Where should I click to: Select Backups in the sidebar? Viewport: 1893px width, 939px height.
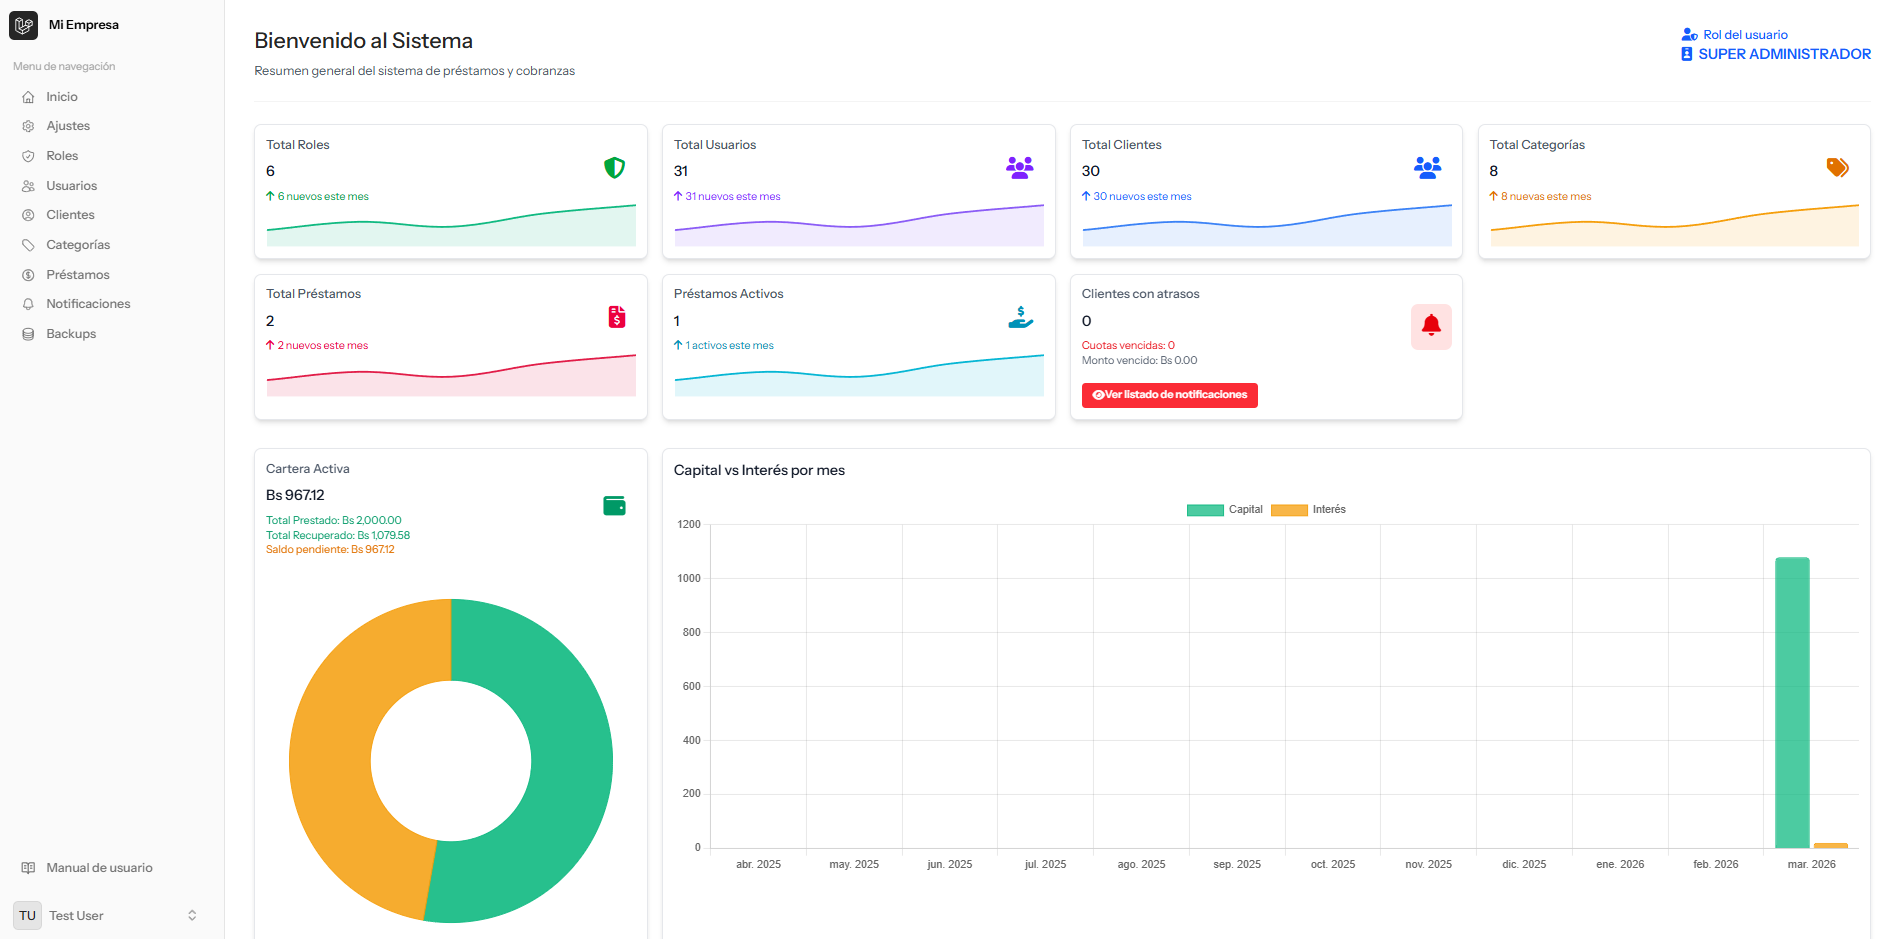pyautogui.click(x=71, y=334)
